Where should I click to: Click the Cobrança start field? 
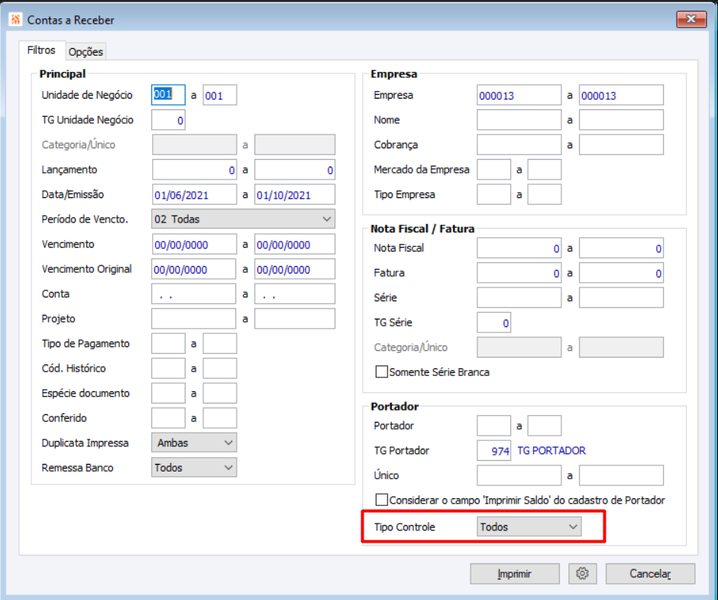click(519, 145)
